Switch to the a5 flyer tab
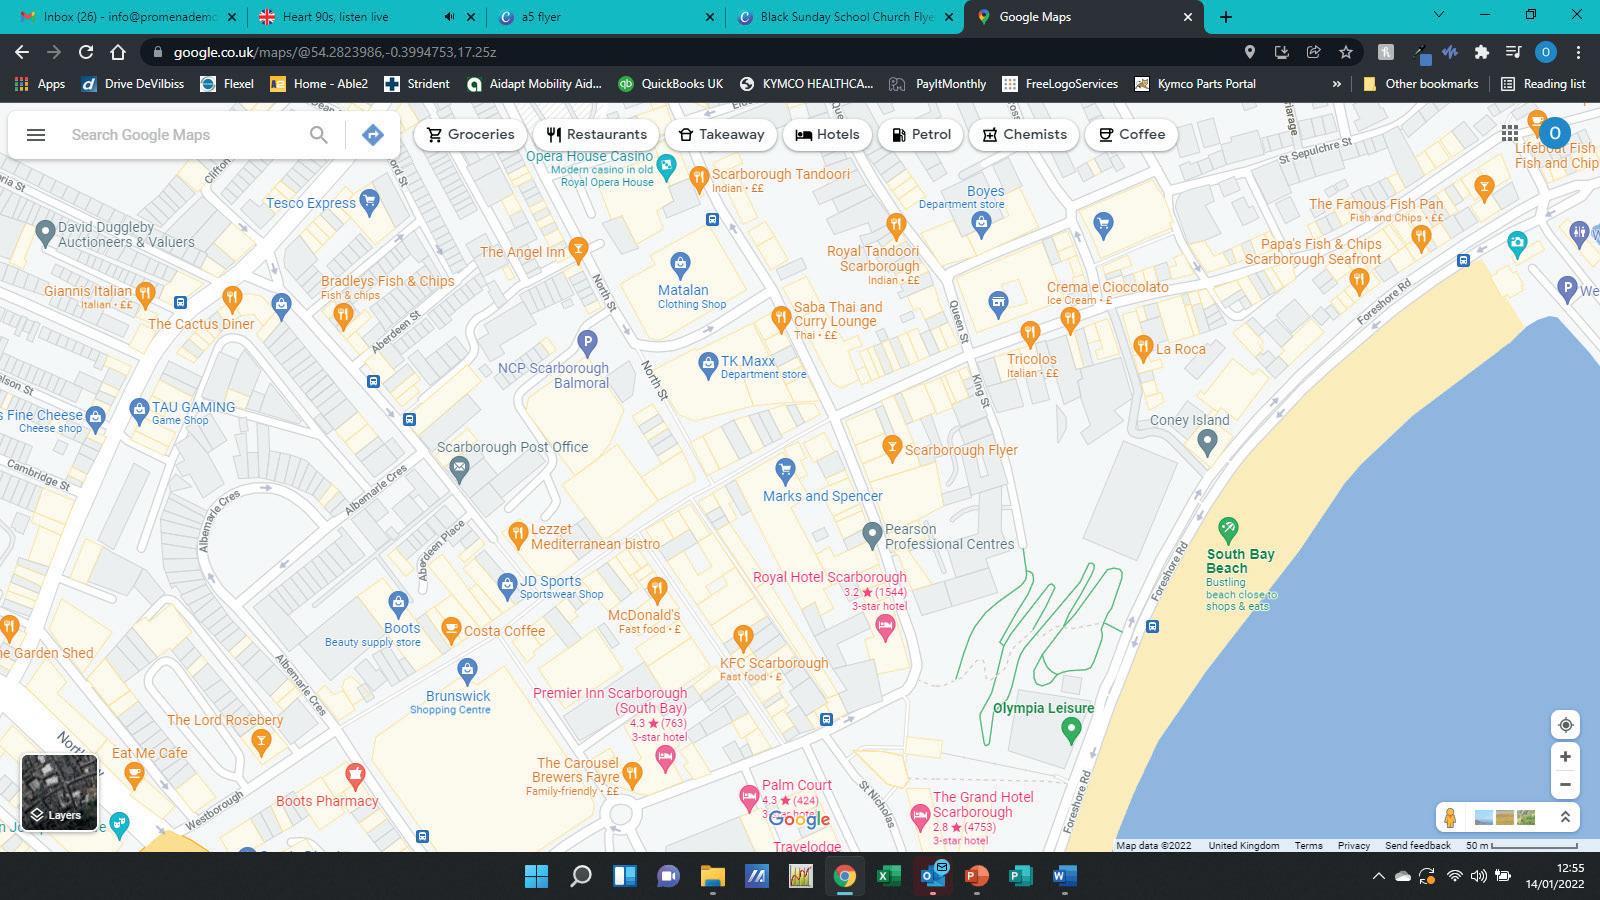This screenshot has width=1600, height=900. pyautogui.click(x=605, y=17)
